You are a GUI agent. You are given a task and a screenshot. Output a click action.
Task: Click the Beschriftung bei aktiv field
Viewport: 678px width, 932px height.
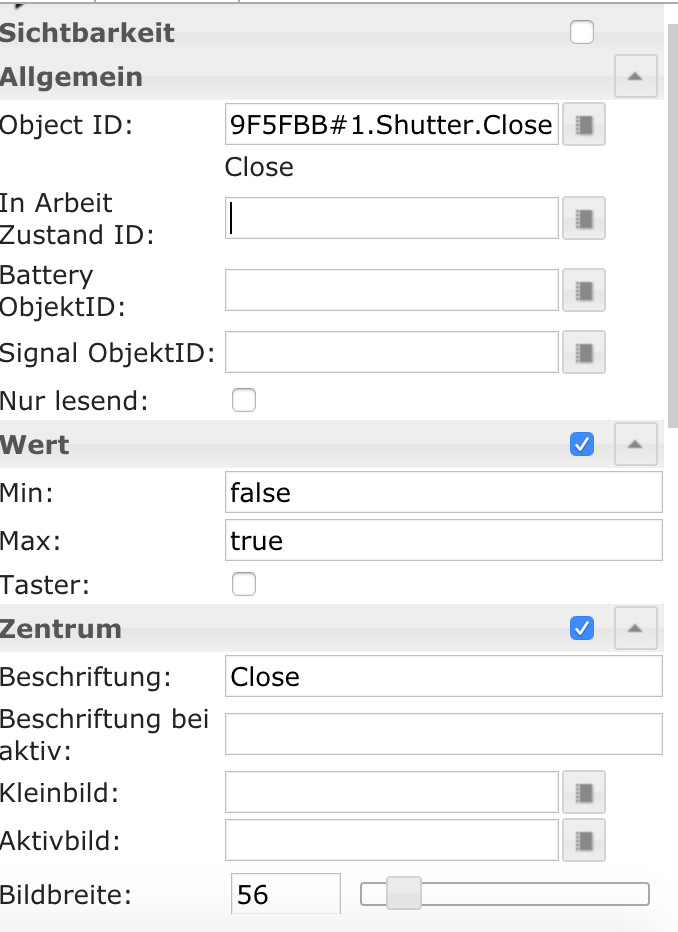coord(444,734)
